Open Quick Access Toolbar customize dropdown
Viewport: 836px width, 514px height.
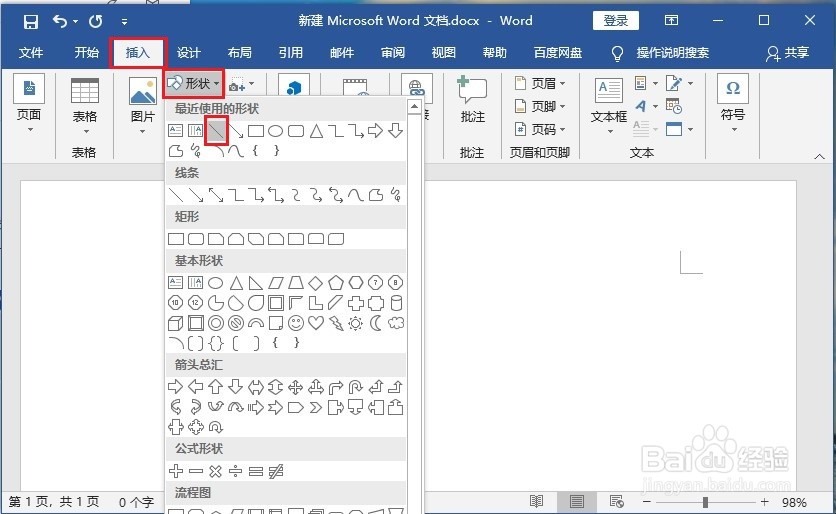point(124,22)
